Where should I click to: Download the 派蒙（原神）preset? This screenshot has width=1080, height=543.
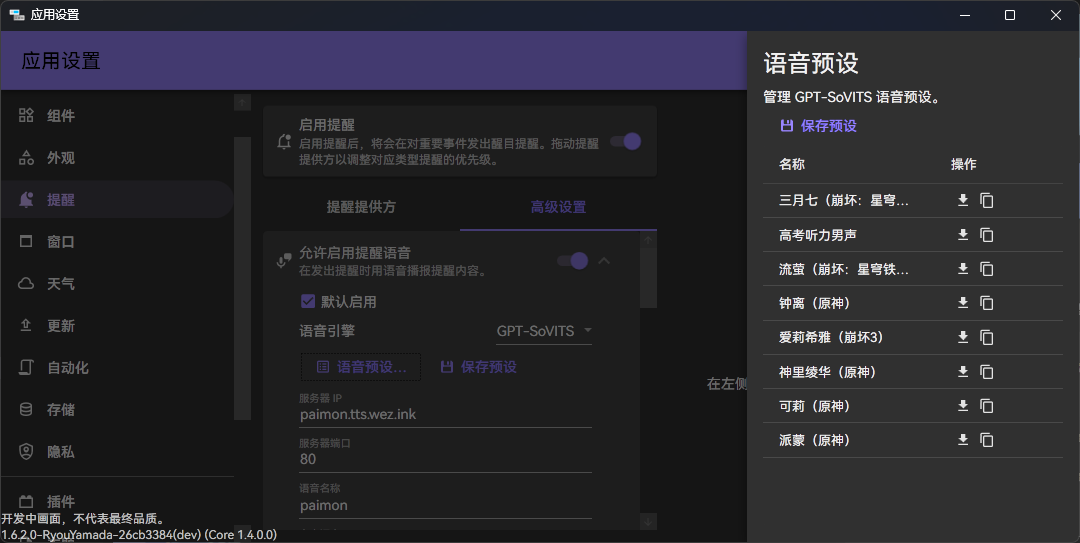pos(963,440)
